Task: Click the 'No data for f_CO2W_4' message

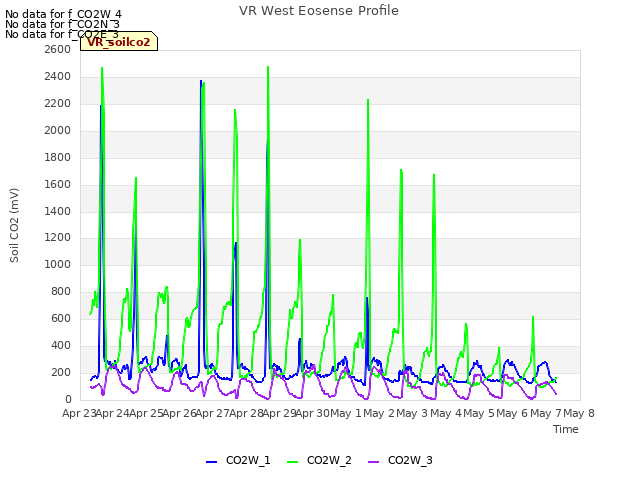Action: [63, 14]
